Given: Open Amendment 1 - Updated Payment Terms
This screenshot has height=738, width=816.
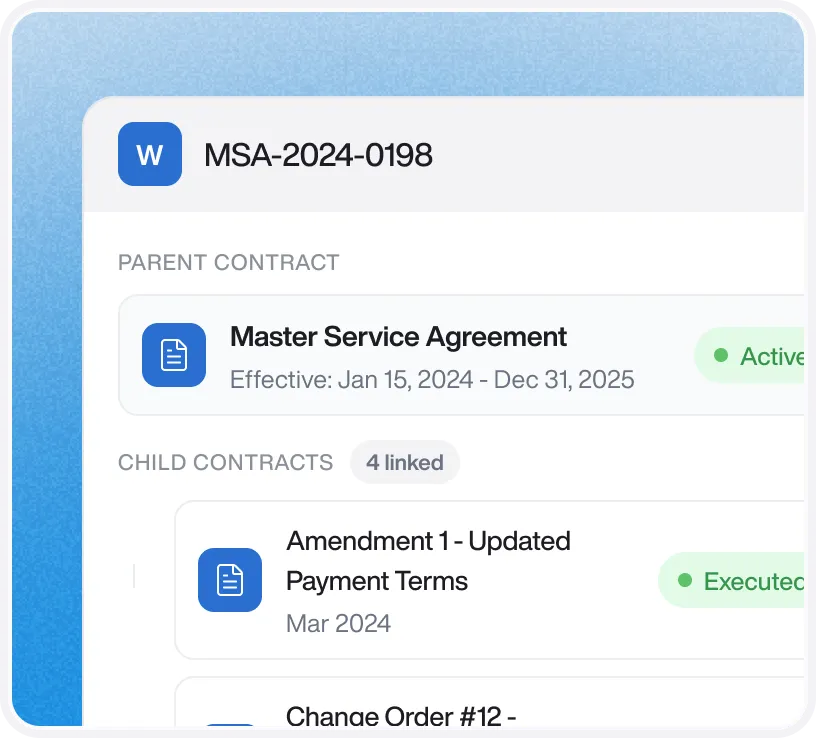Looking at the screenshot, I should tap(428, 561).
